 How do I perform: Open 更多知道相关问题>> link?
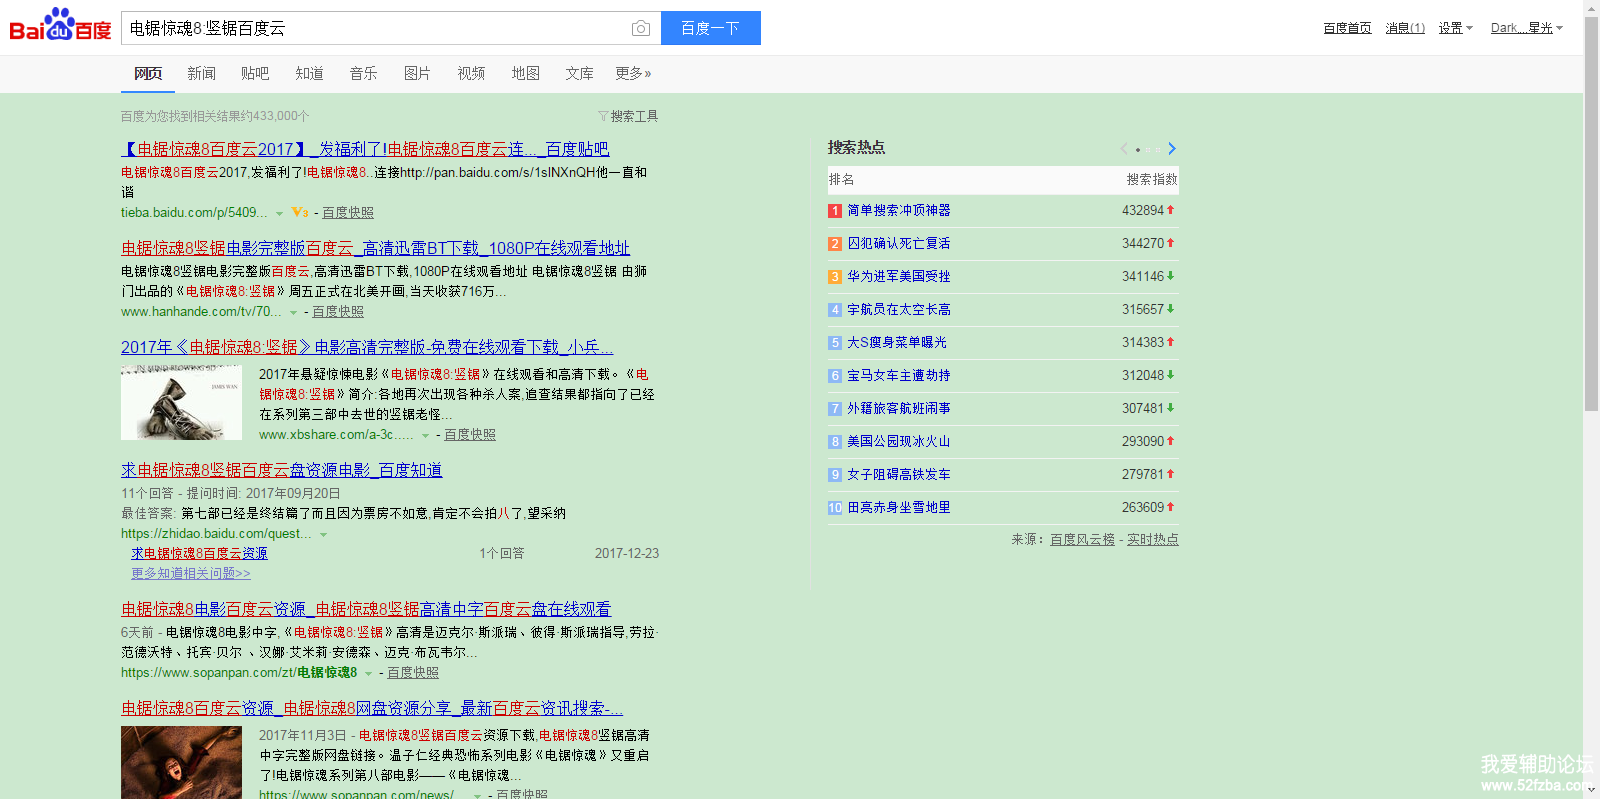191,573
